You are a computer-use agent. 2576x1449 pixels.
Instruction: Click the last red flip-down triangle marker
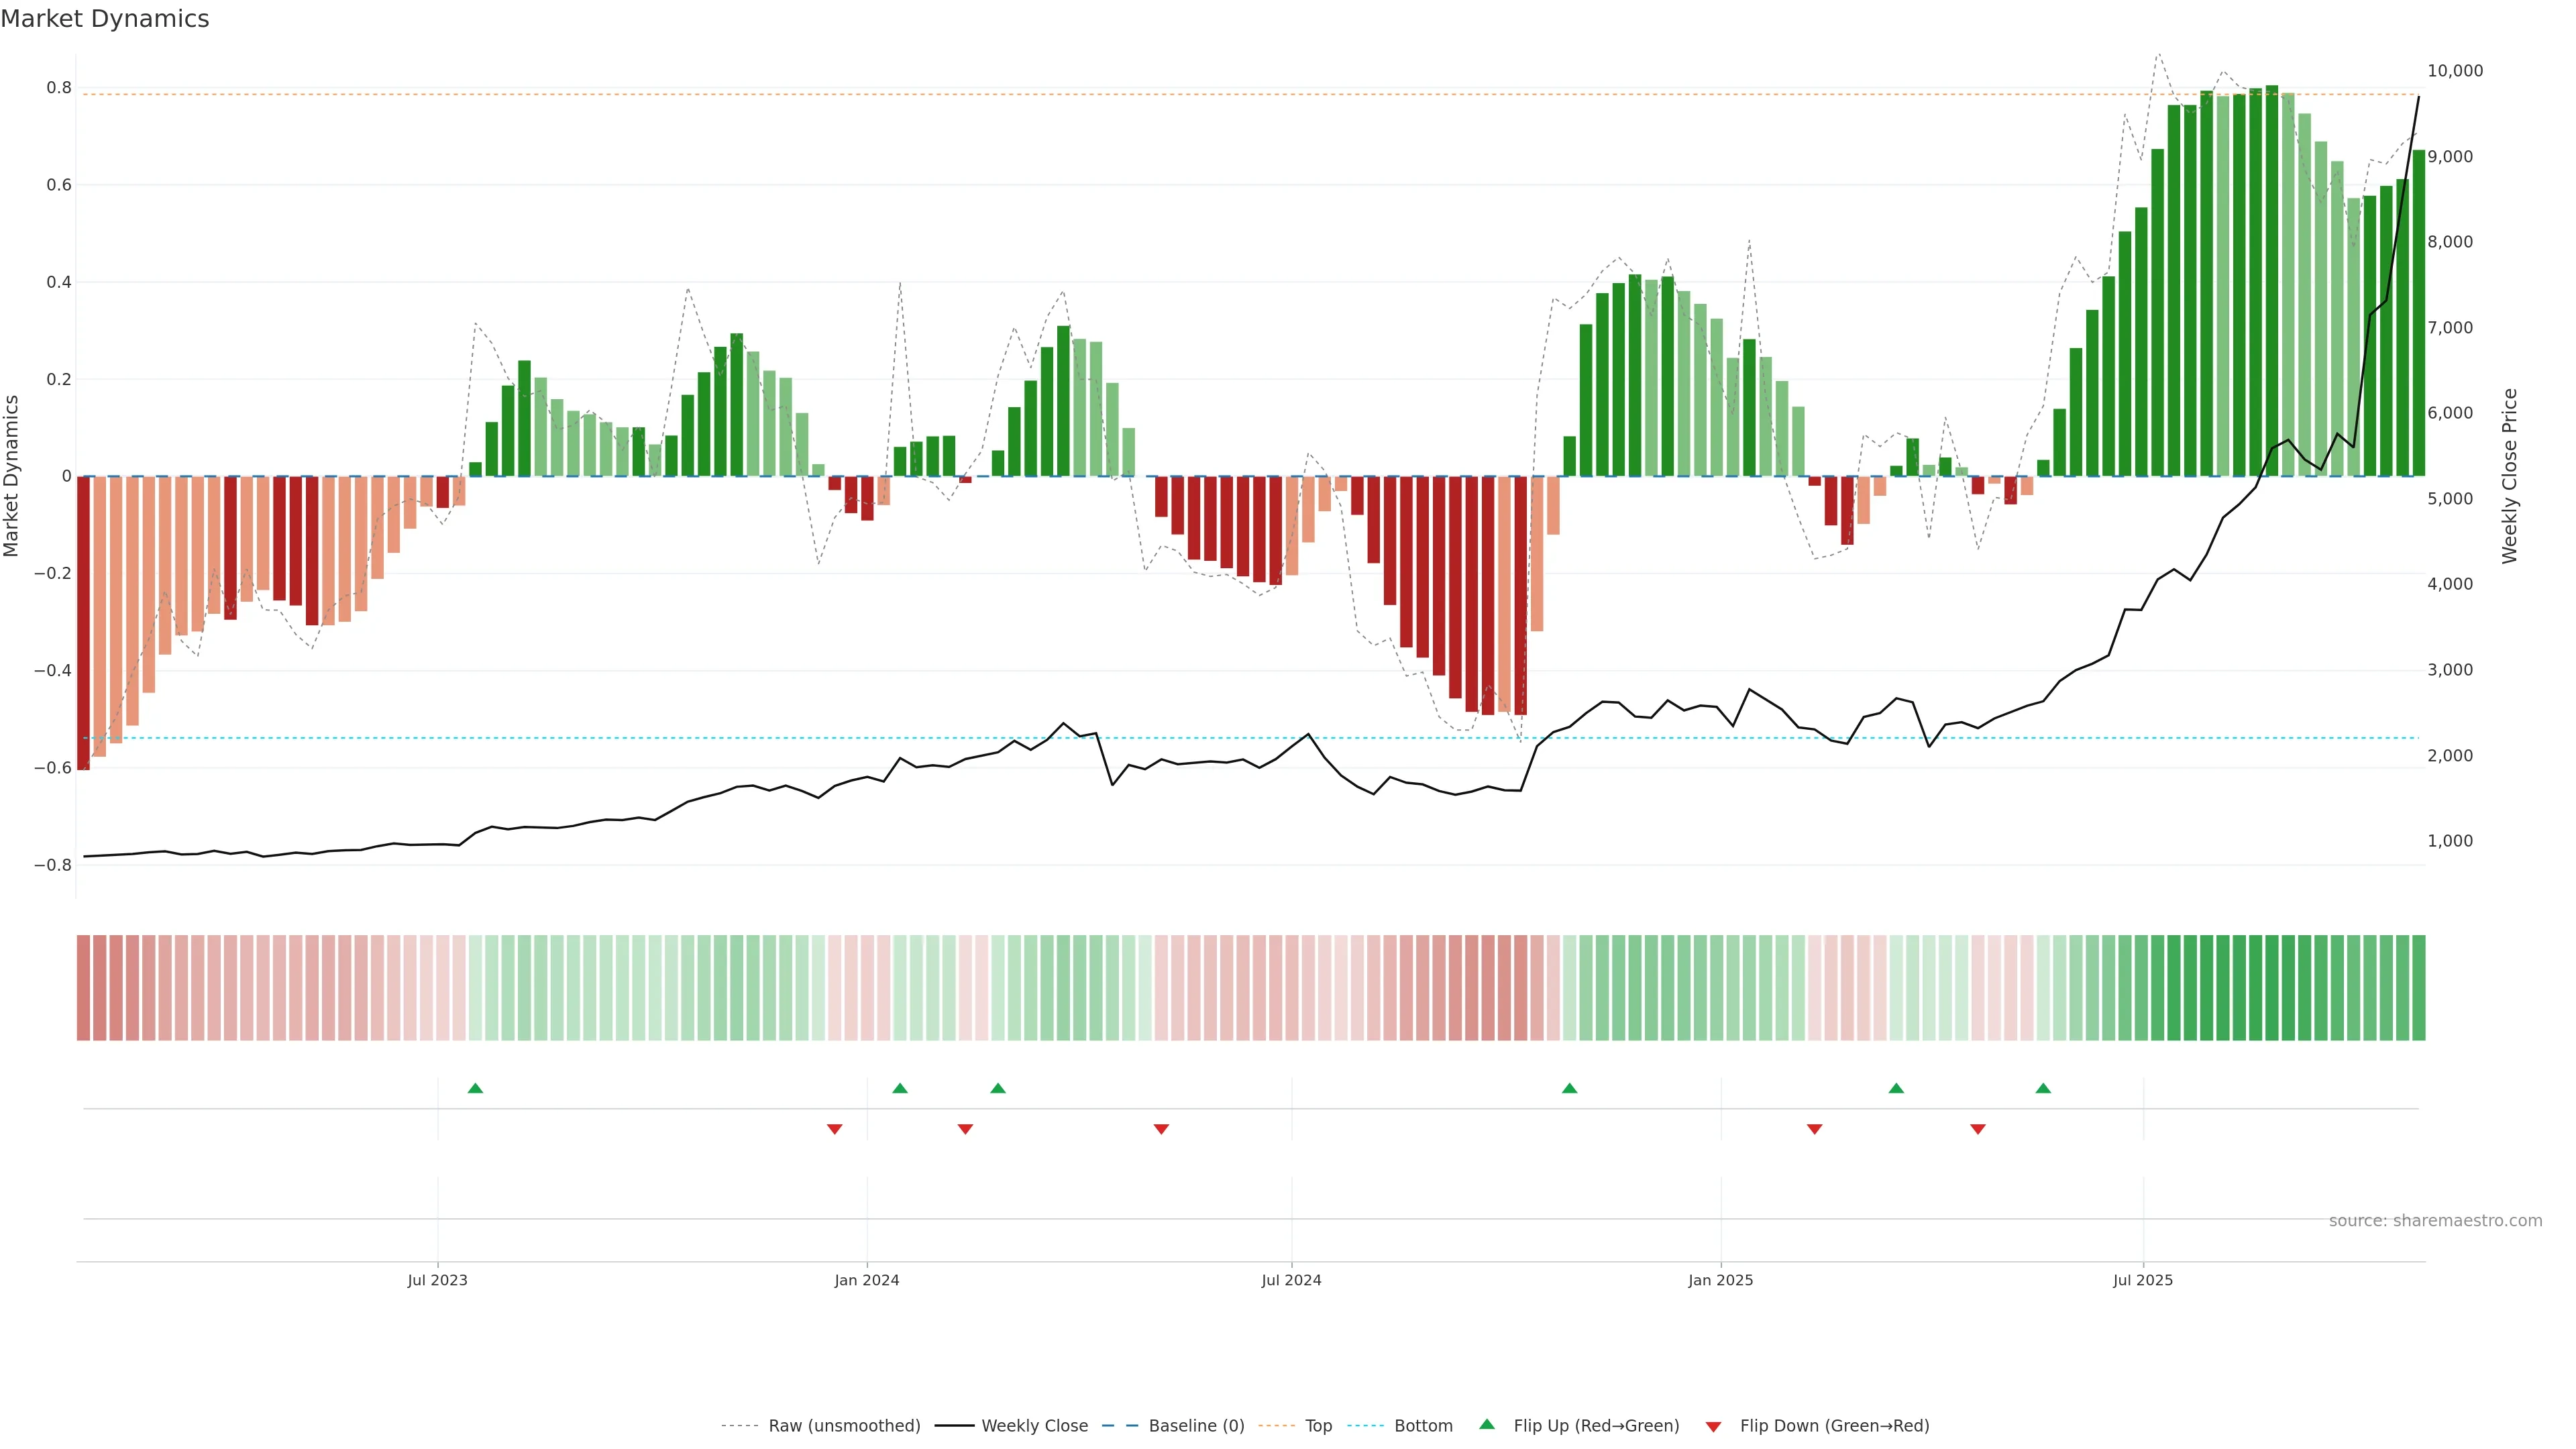click(1977, 1129)
